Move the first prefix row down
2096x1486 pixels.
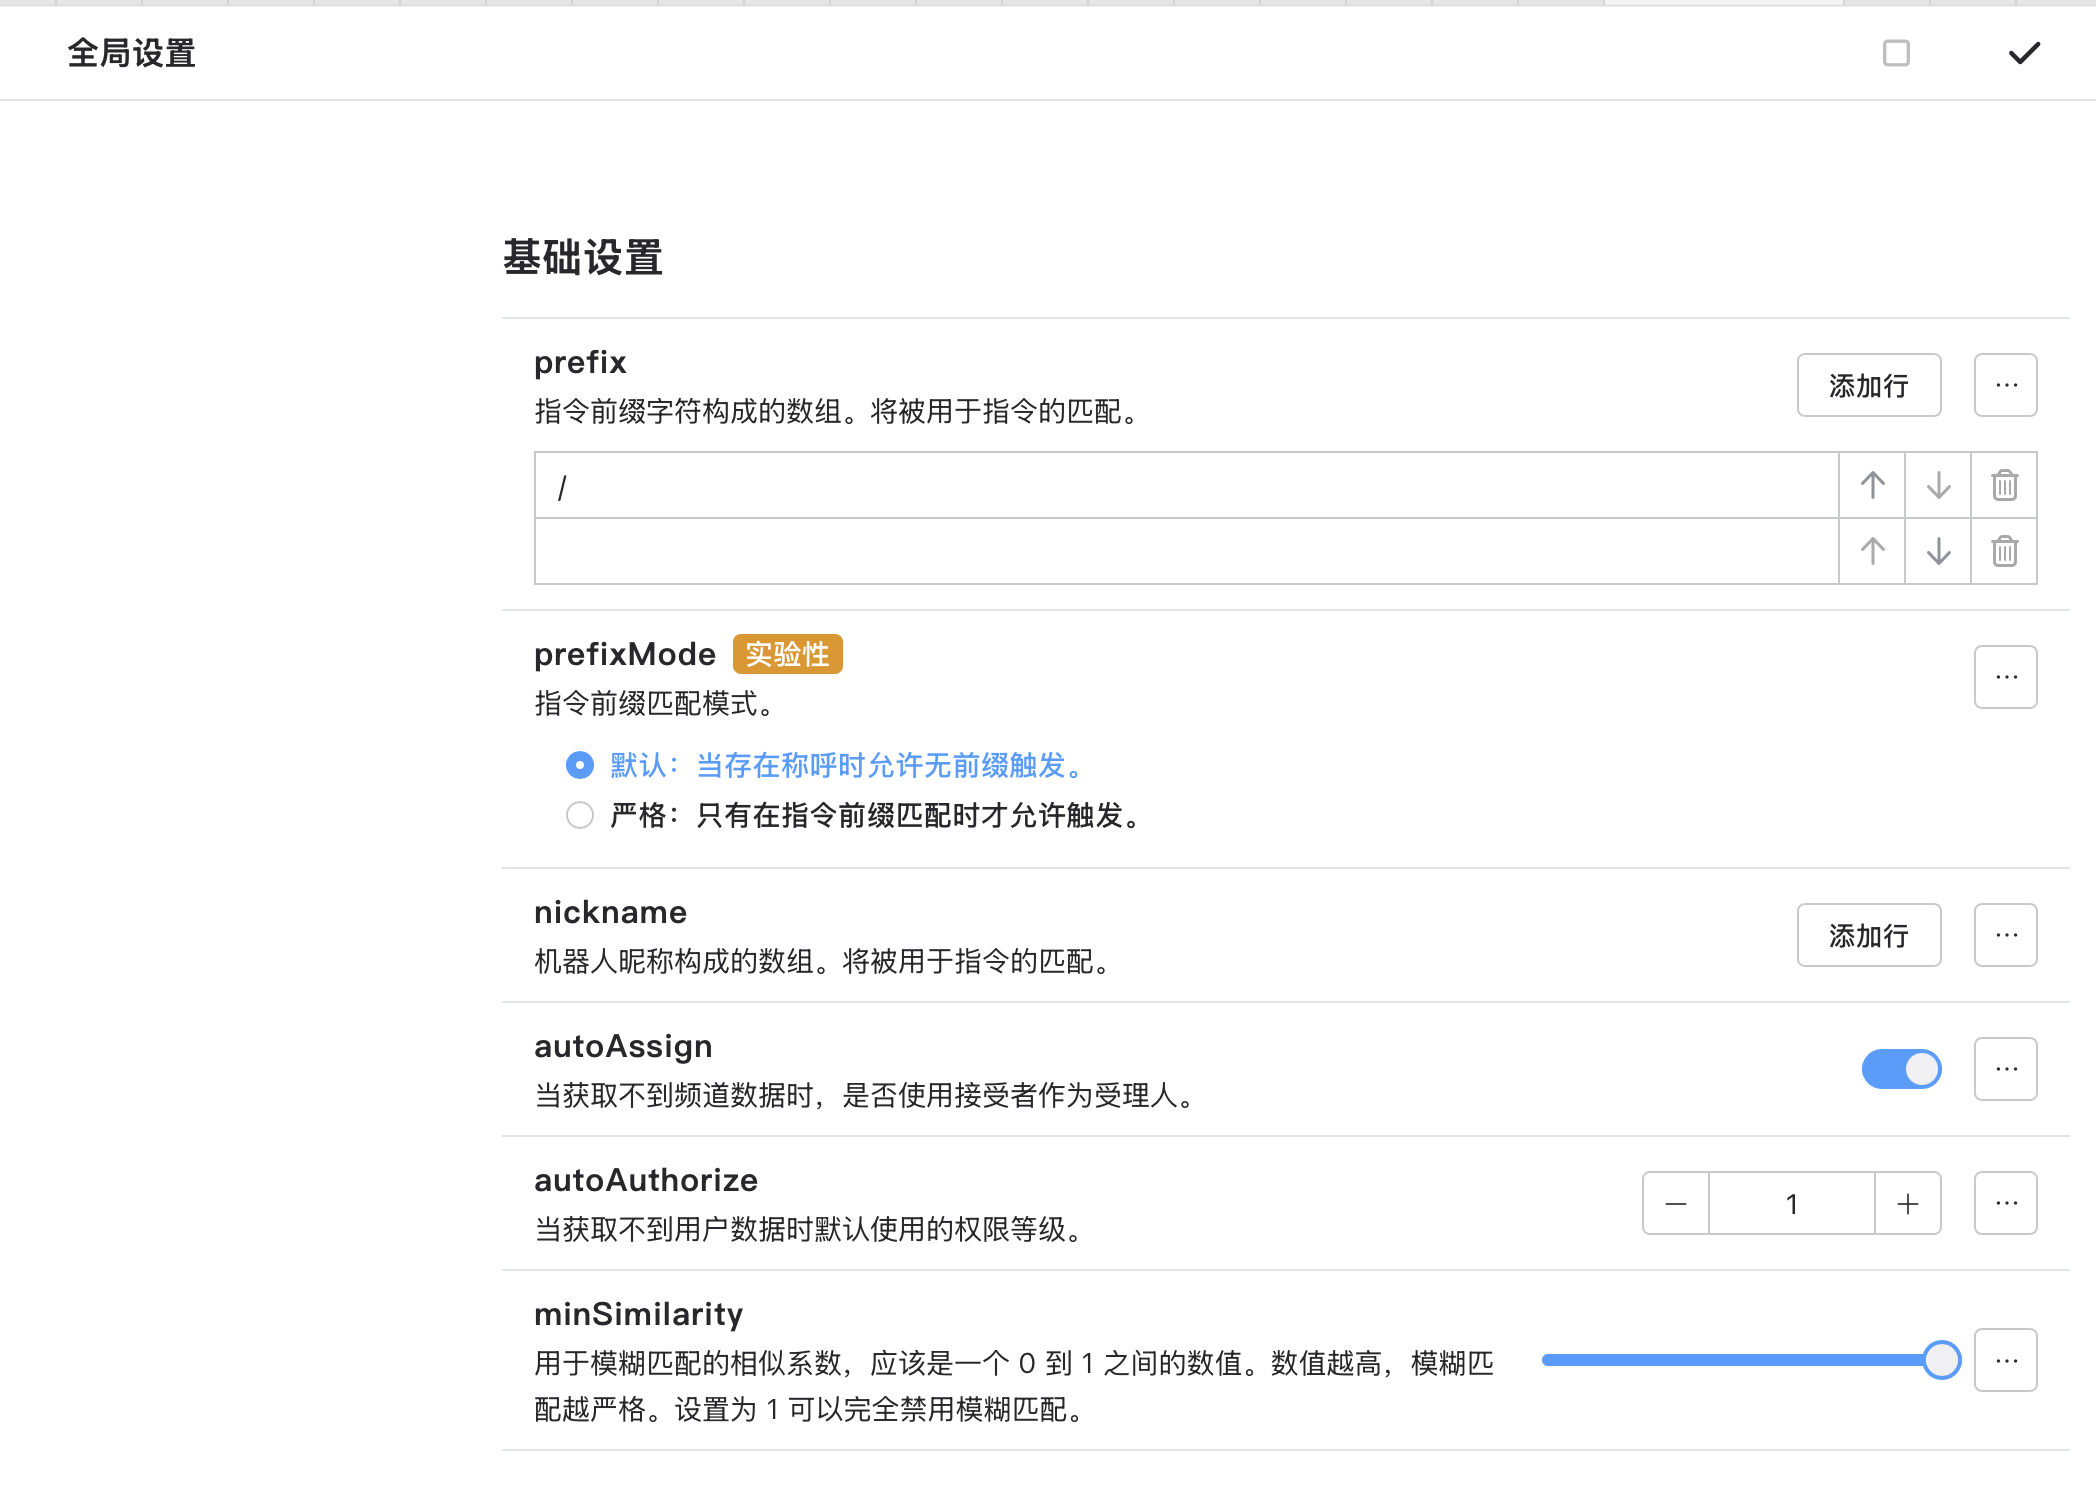click(x=1938, y=485)
